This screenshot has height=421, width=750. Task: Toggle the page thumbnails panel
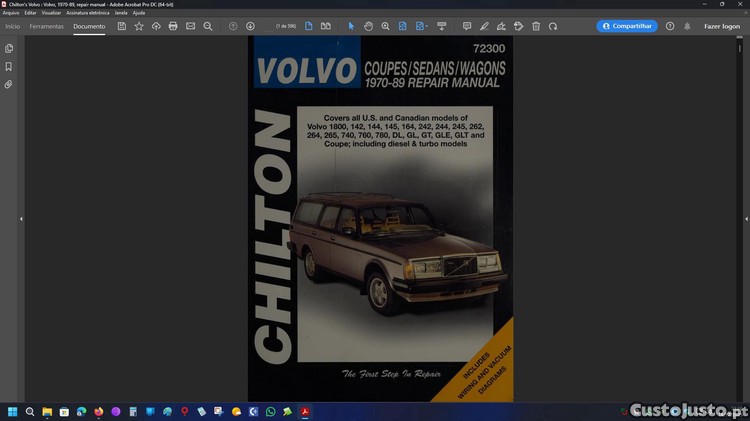coord(9,48)
